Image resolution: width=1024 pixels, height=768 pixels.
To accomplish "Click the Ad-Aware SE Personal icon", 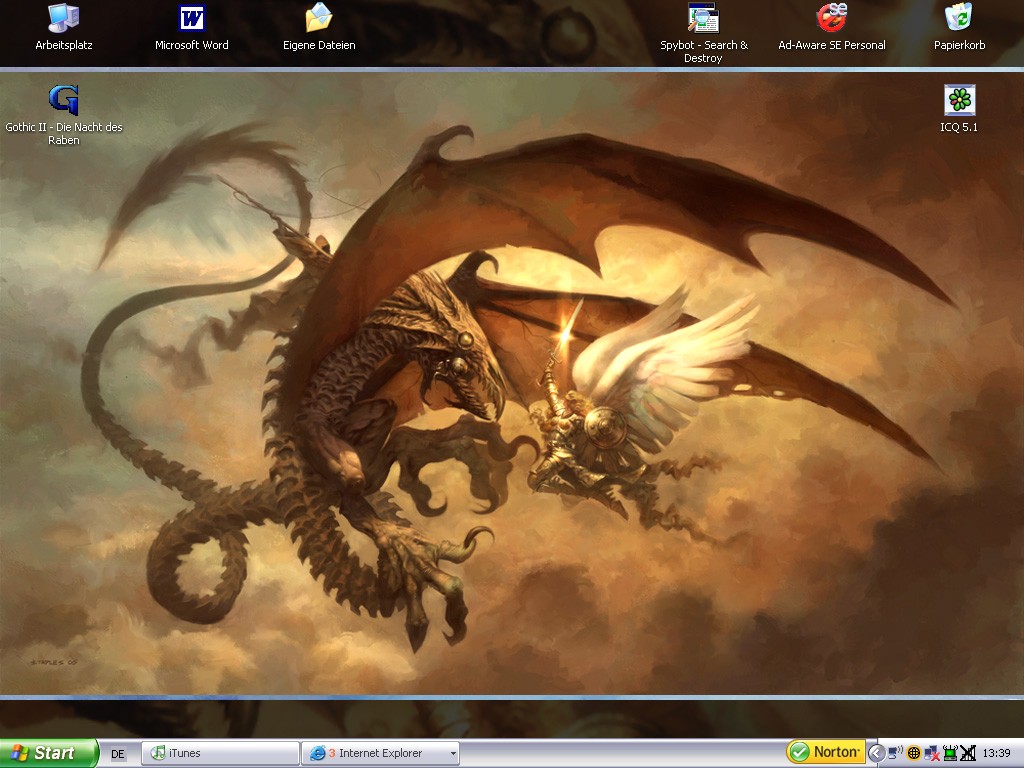I will (832, 18).
